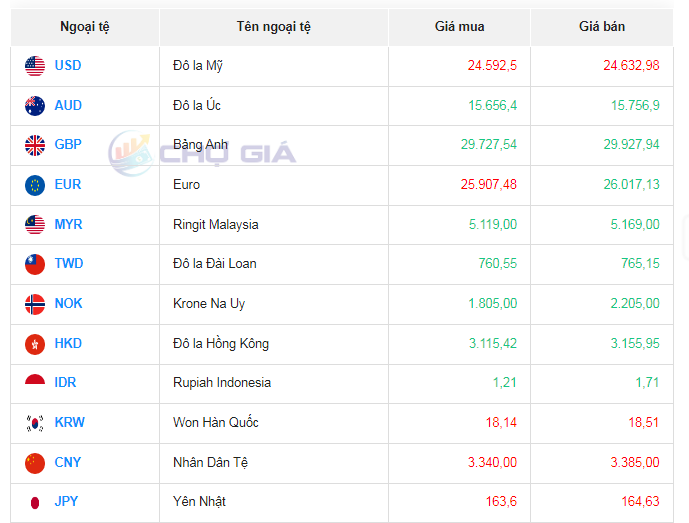Click the Australian flag icon

35,105
